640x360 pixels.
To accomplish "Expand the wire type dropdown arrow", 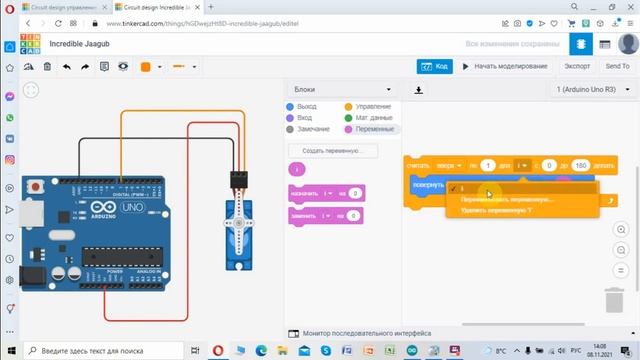I will coord(194,67).
